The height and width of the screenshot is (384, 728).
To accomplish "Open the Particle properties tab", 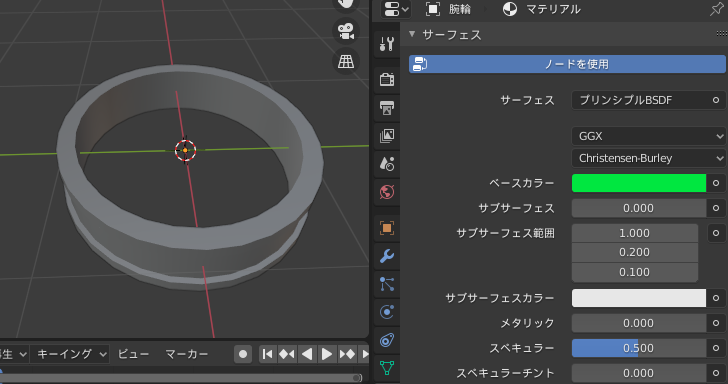I will pos(387,284).
